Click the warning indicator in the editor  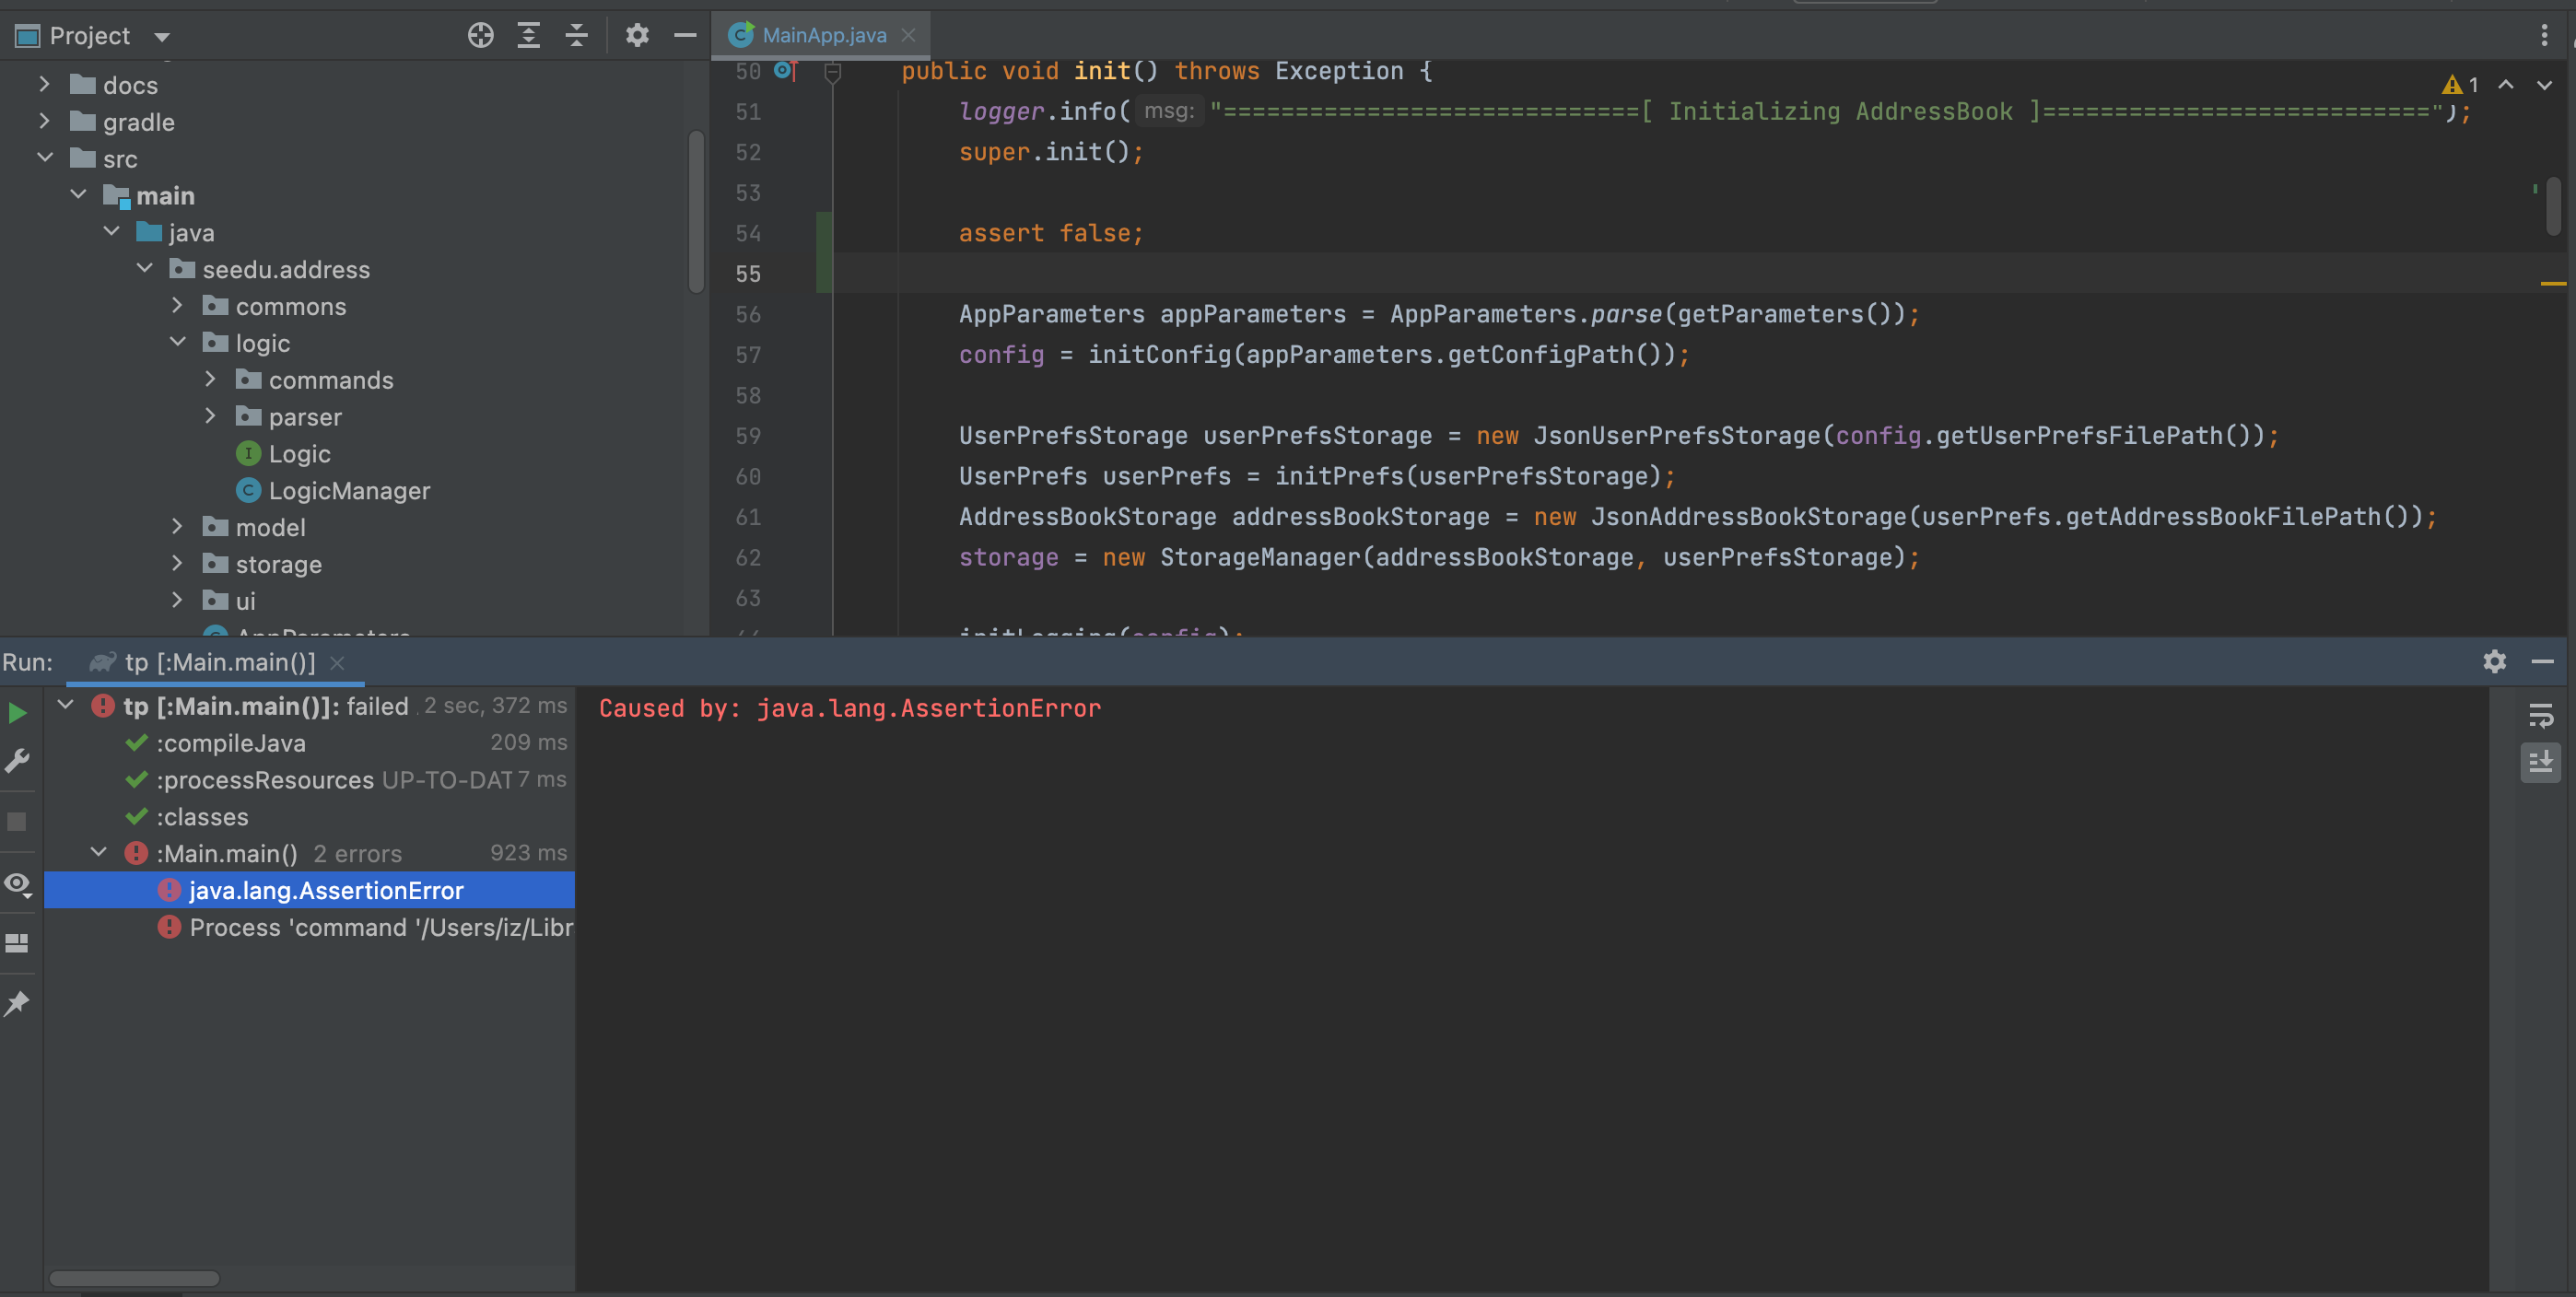(2452, 86)
